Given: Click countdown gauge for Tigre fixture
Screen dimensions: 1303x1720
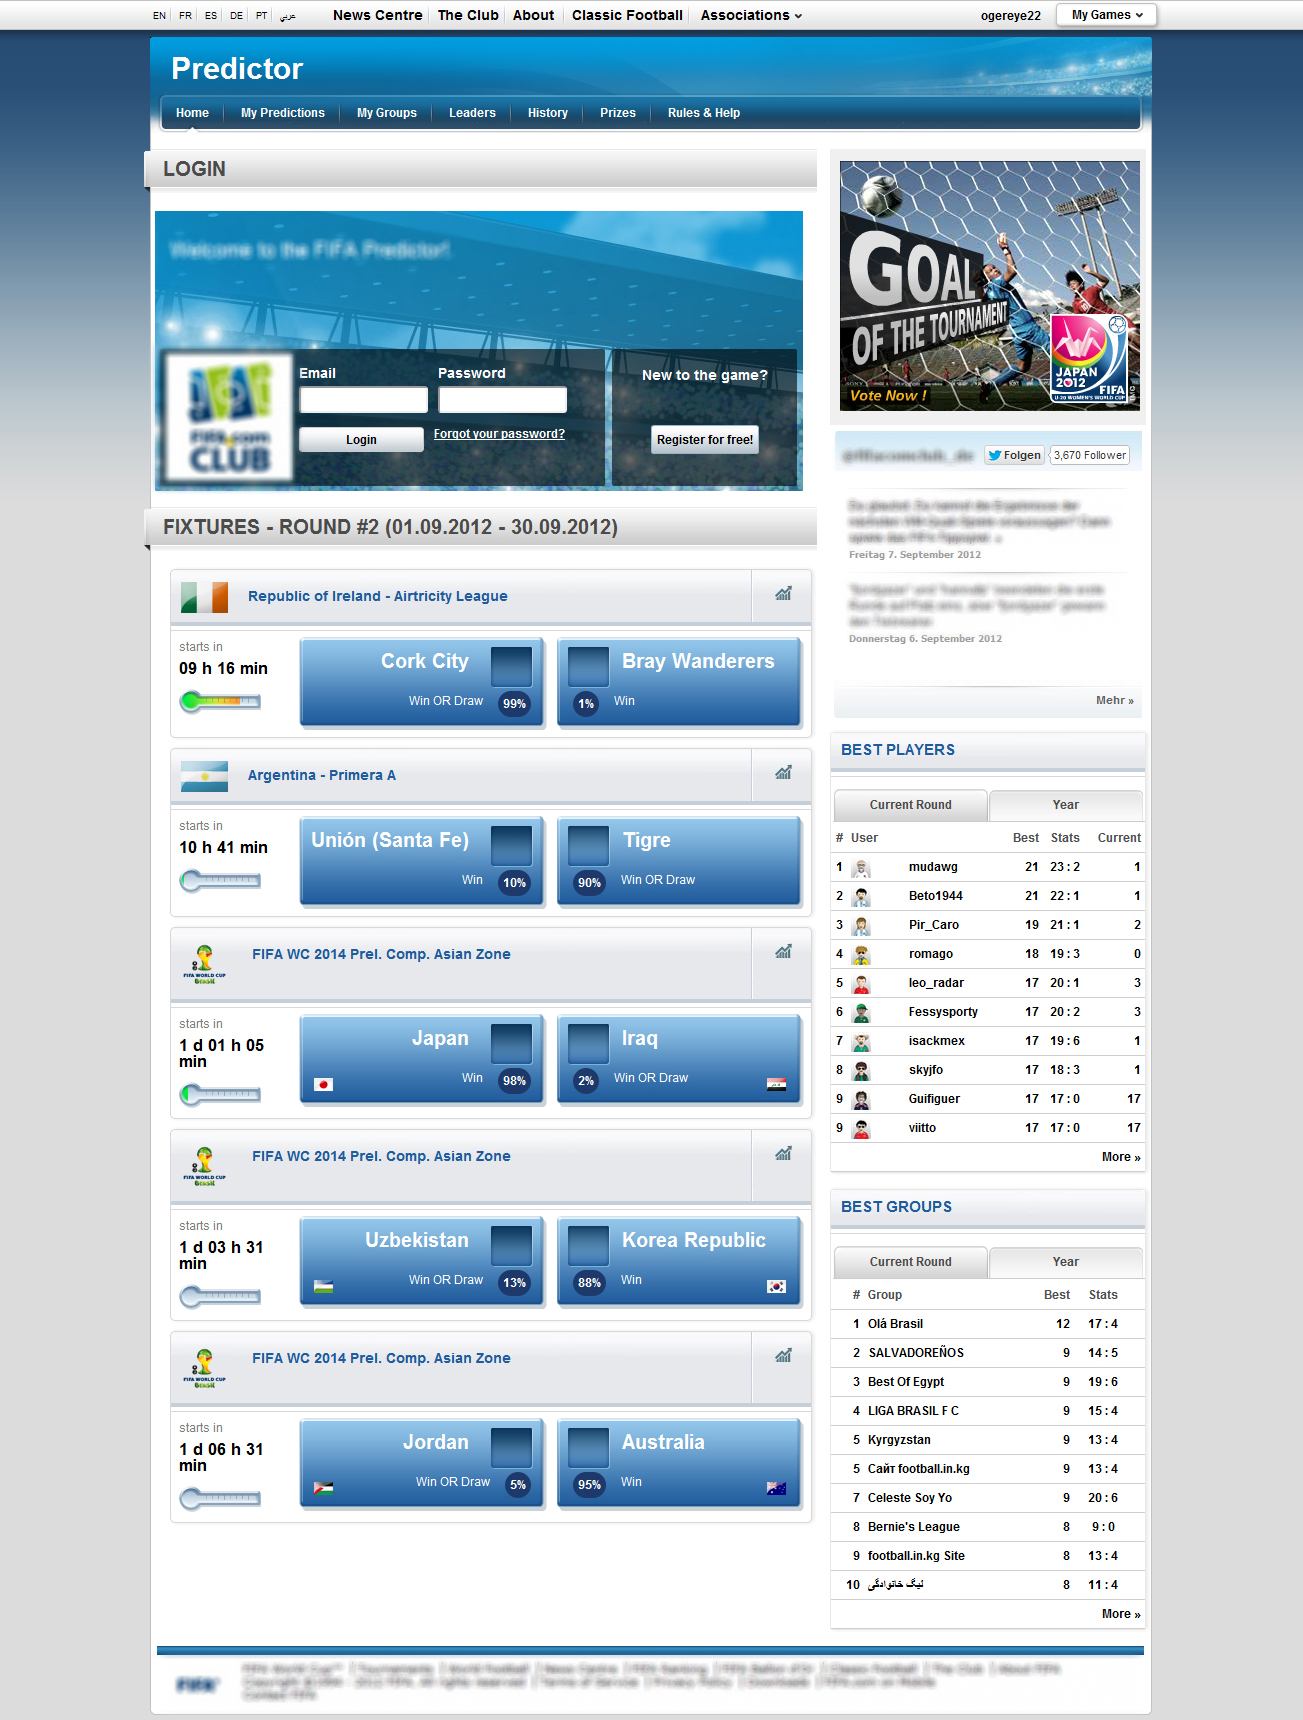Looking at the screenshot, I should coord(220,881).
